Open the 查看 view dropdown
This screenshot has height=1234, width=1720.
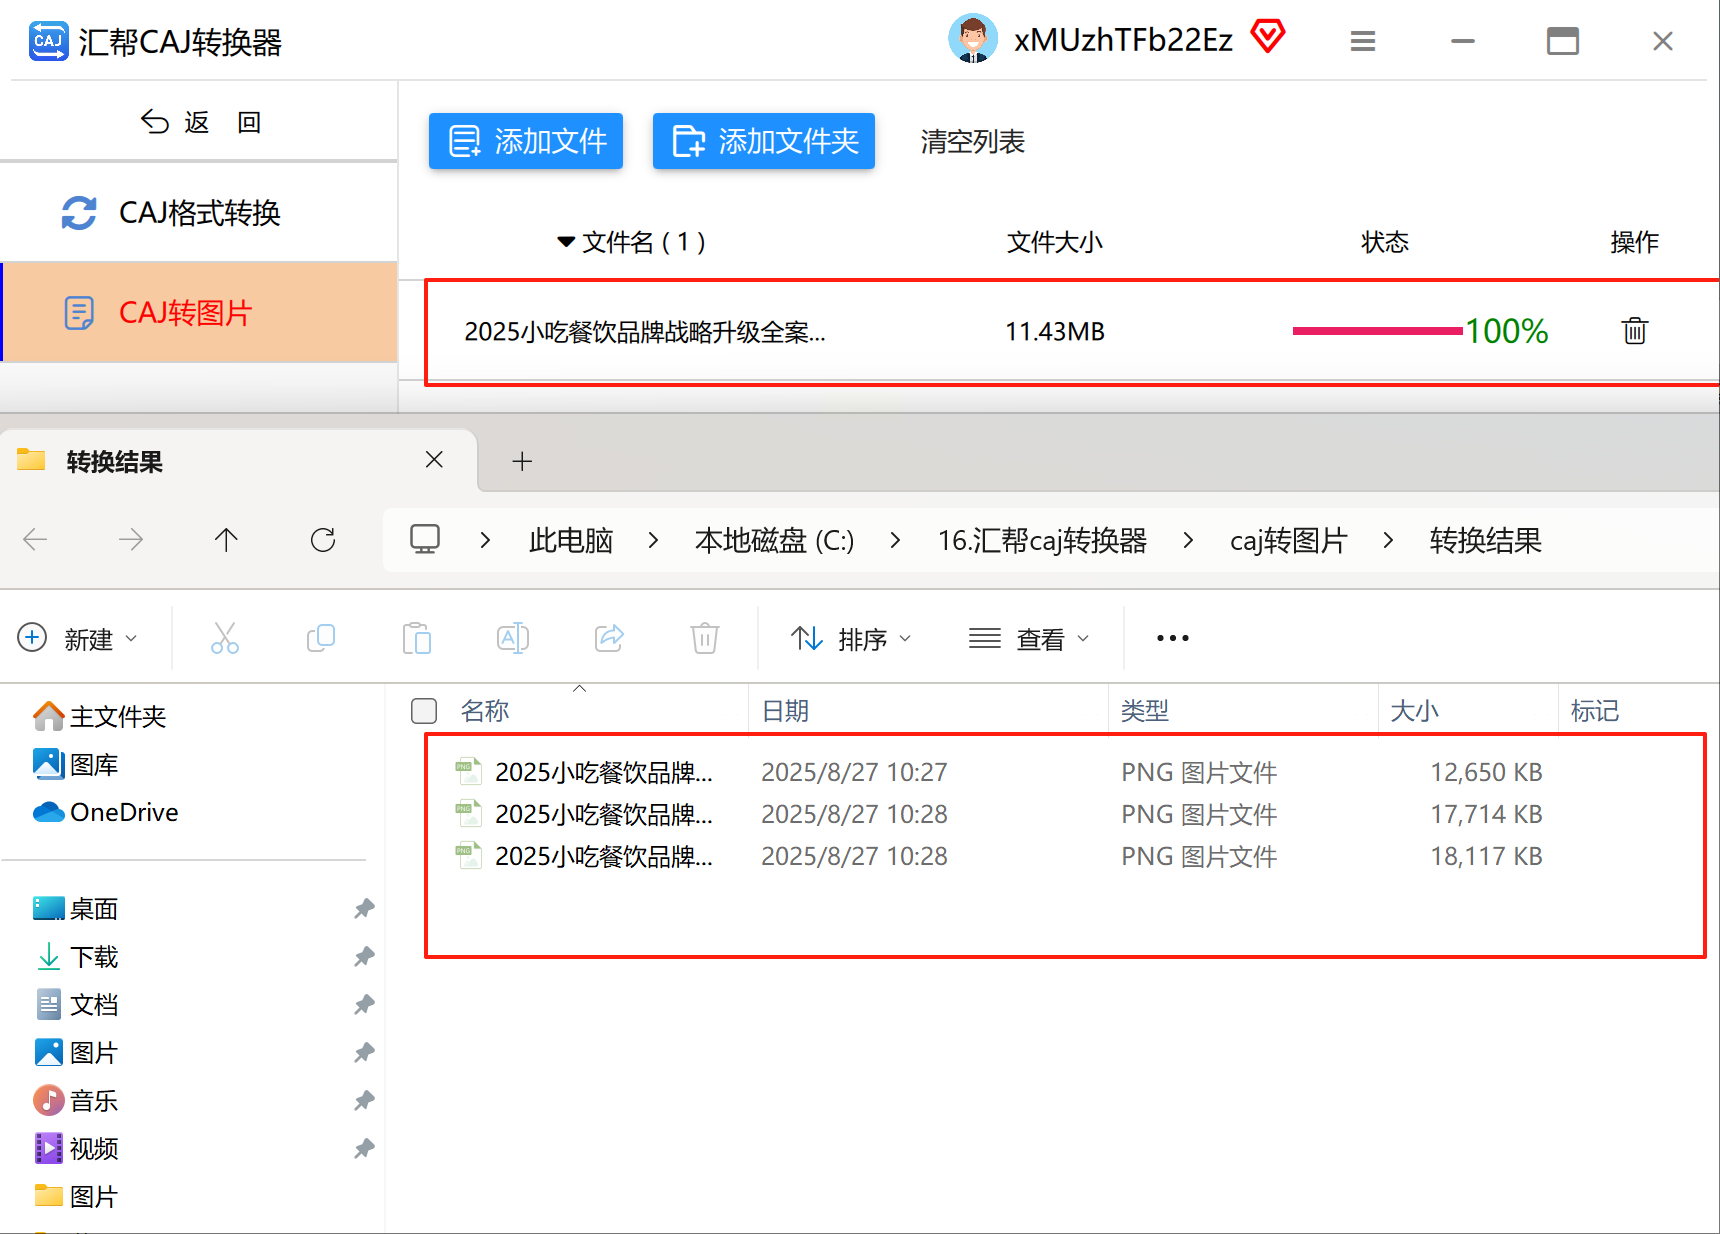1029,639
